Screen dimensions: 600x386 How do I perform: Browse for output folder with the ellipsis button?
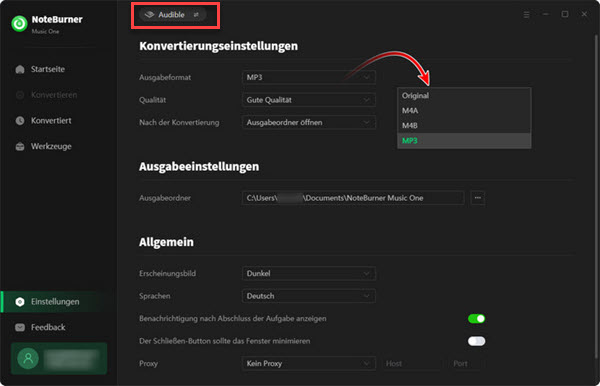coord(478,198)
